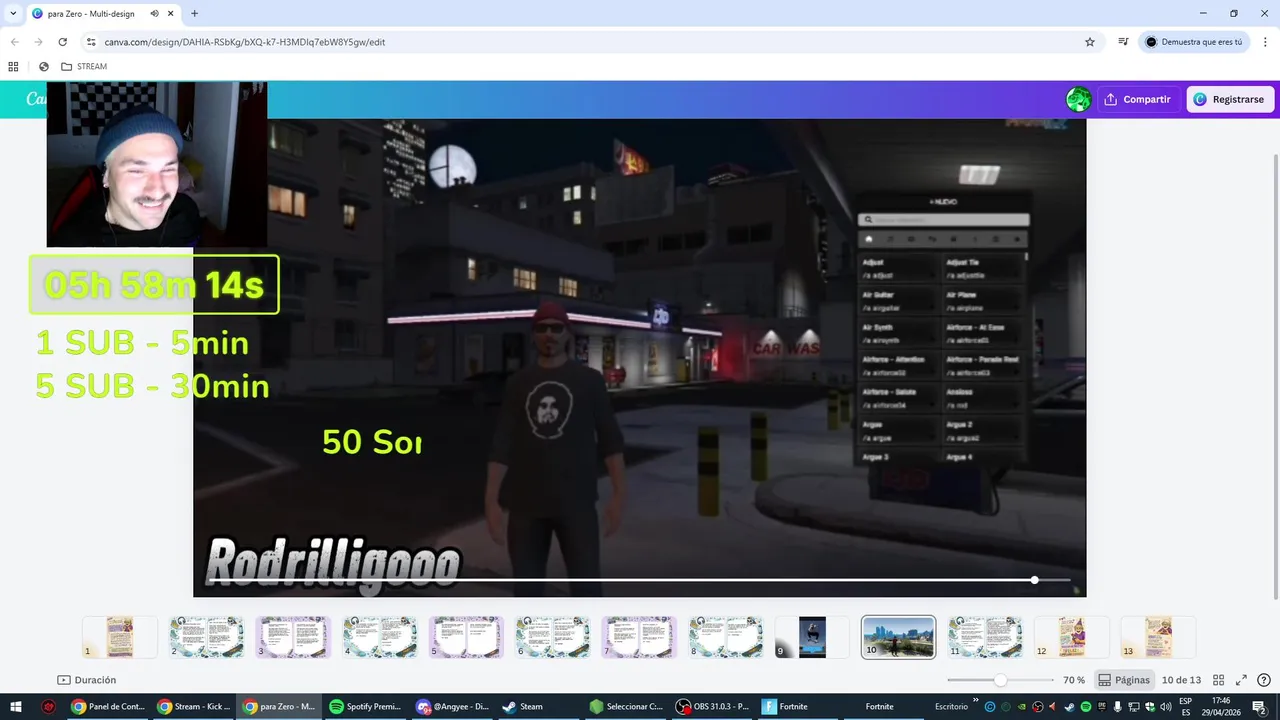Close the 'para Zero - Multi-design' tab
Screen dimensions: 1280x720
click(171, 14)
